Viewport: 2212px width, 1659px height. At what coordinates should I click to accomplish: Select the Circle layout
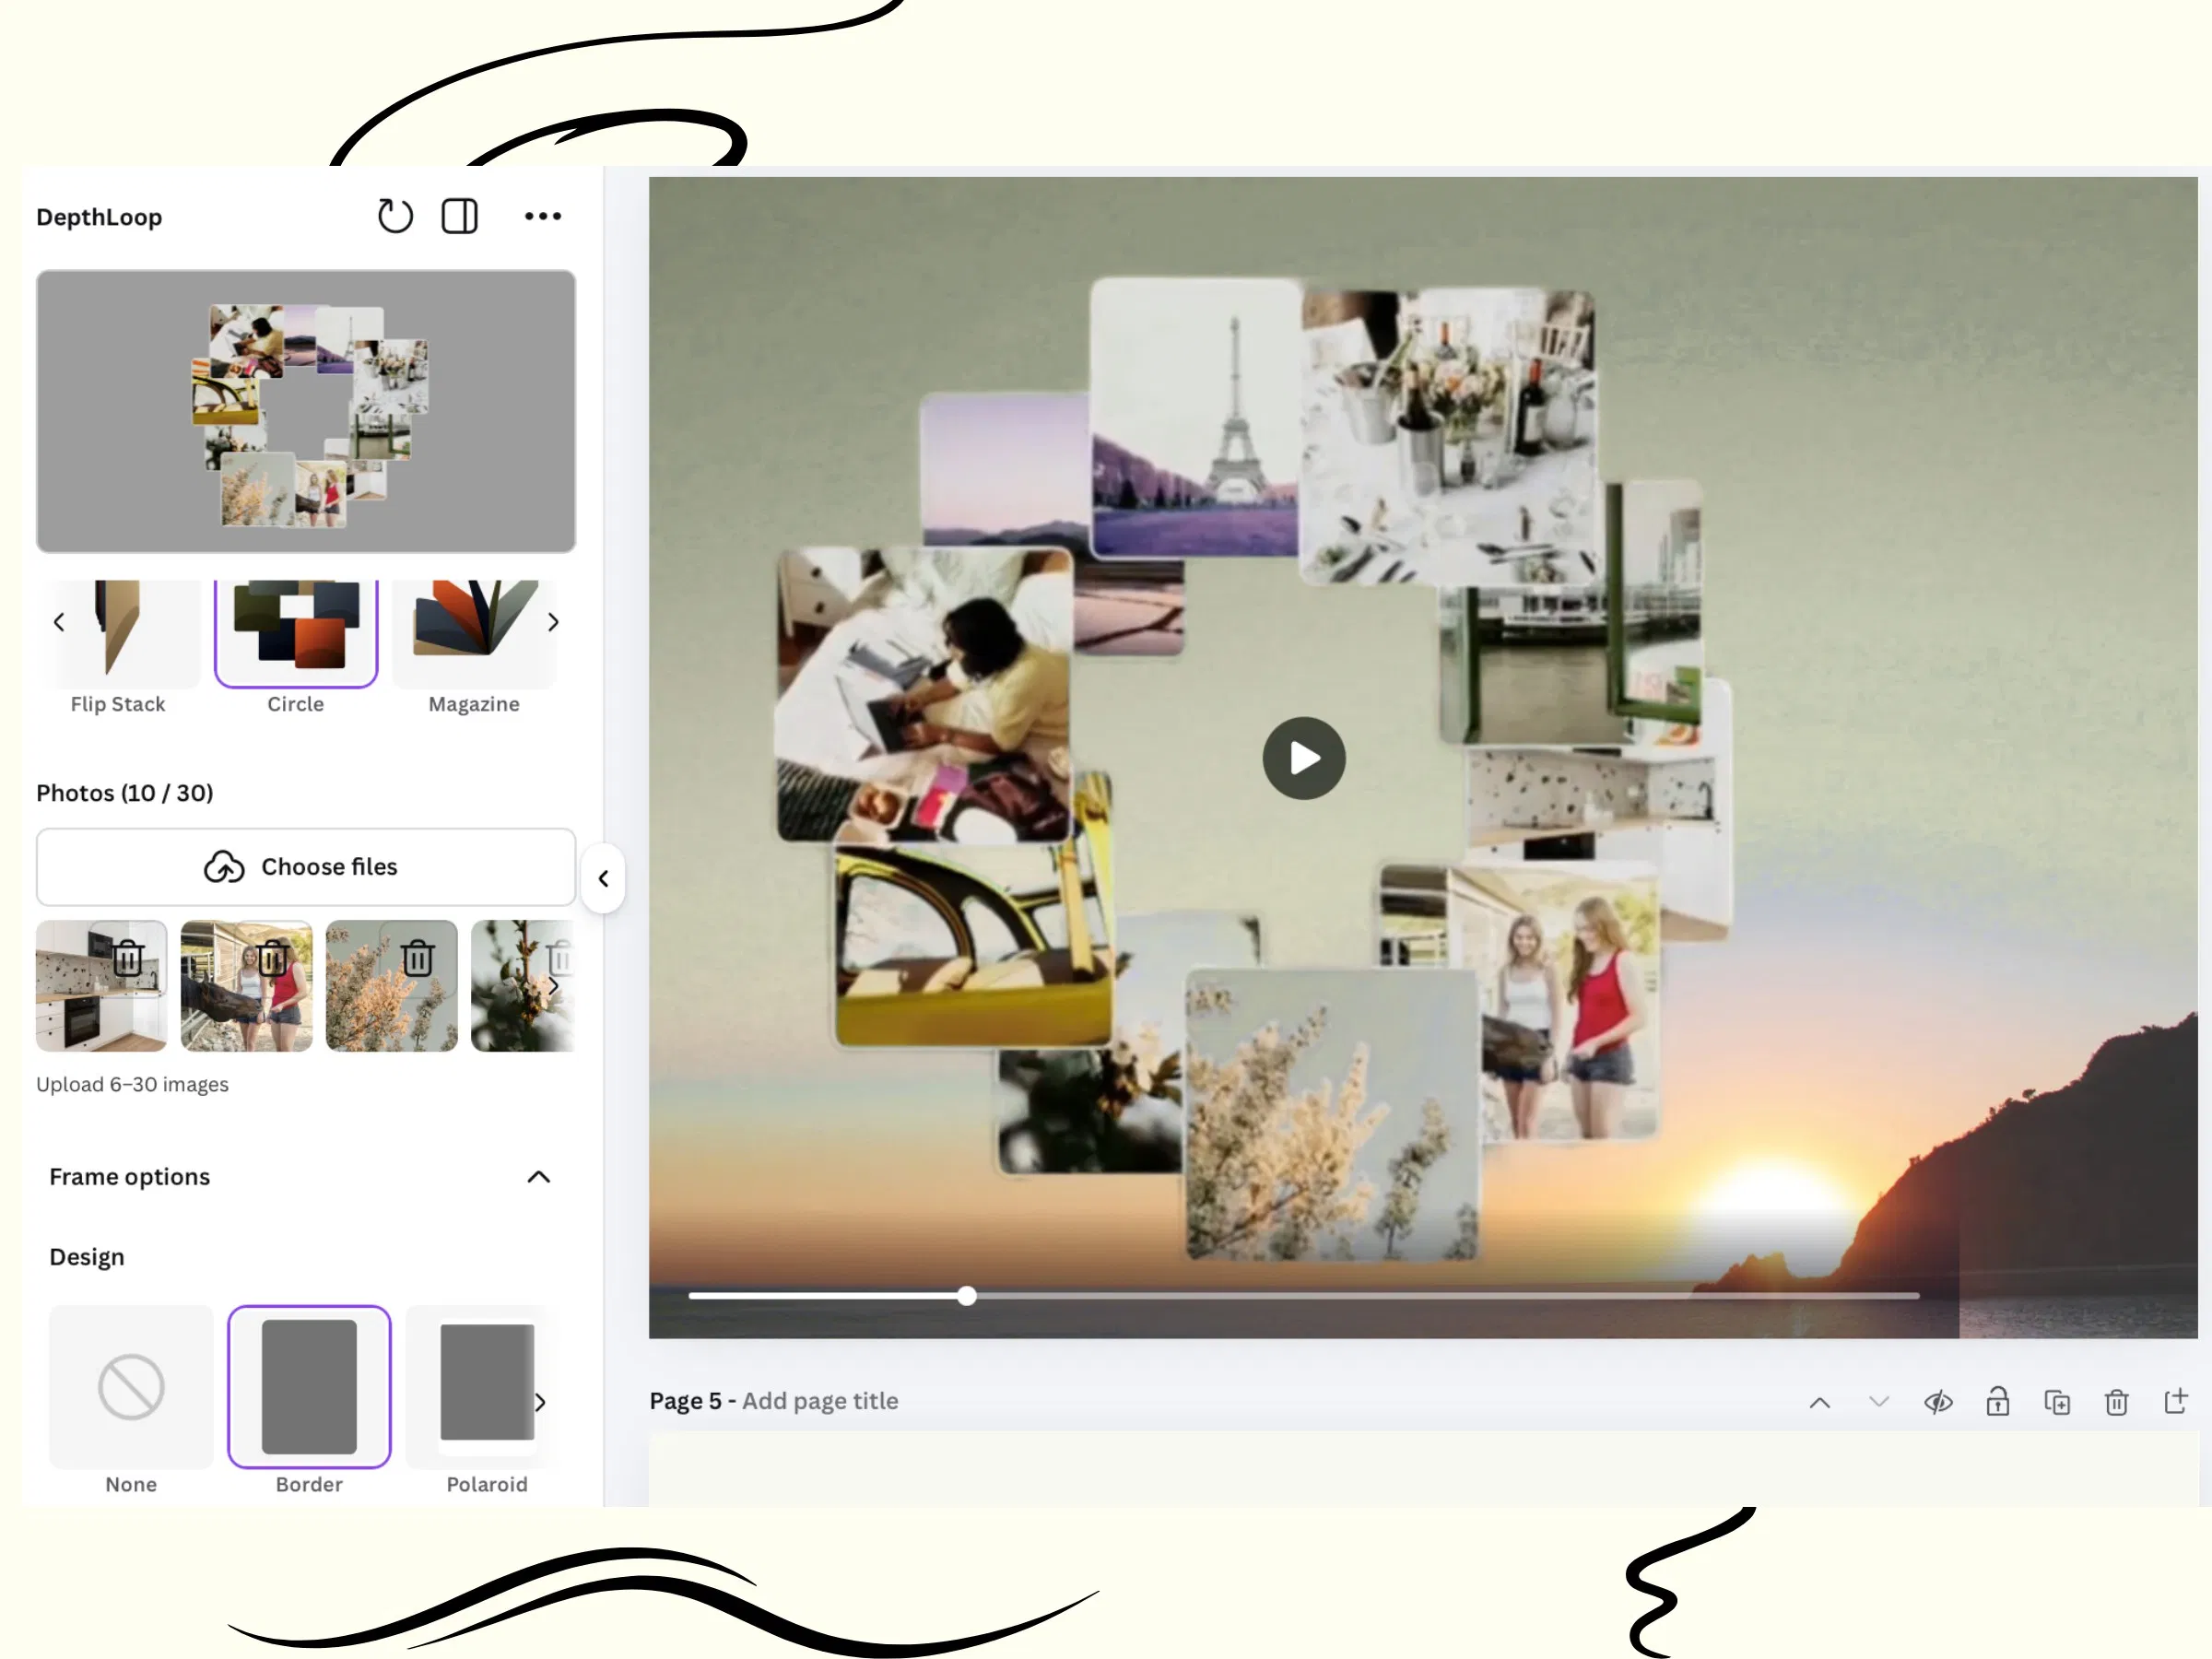296,647
